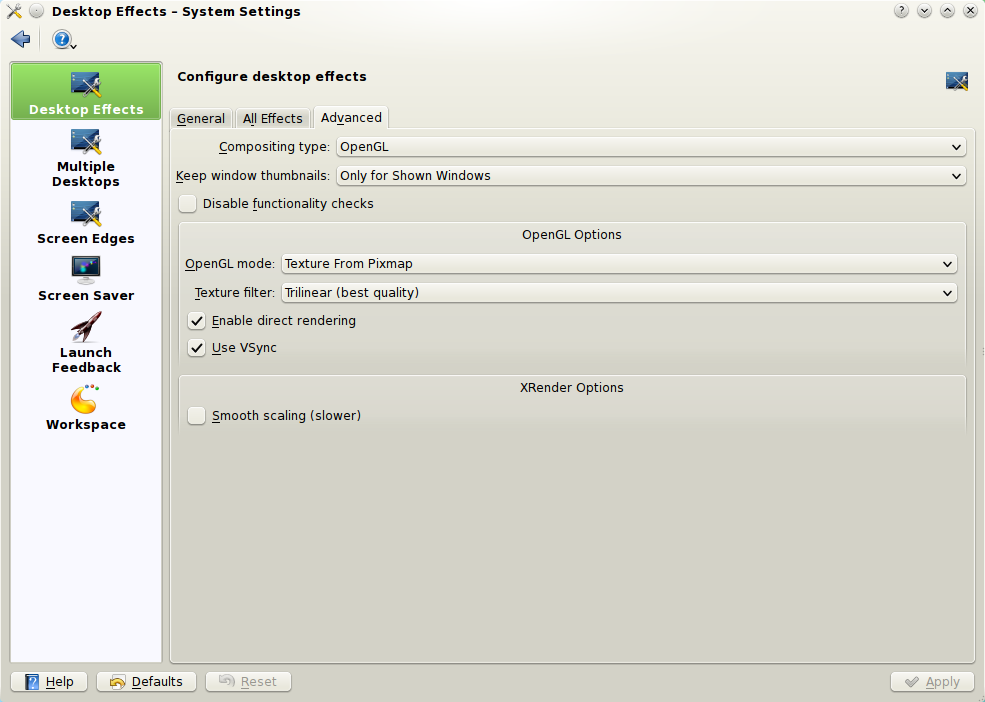Enable Smooth scaling (slower) option
The width and height of the screenshot is (985, 702).
pos(197,415)
